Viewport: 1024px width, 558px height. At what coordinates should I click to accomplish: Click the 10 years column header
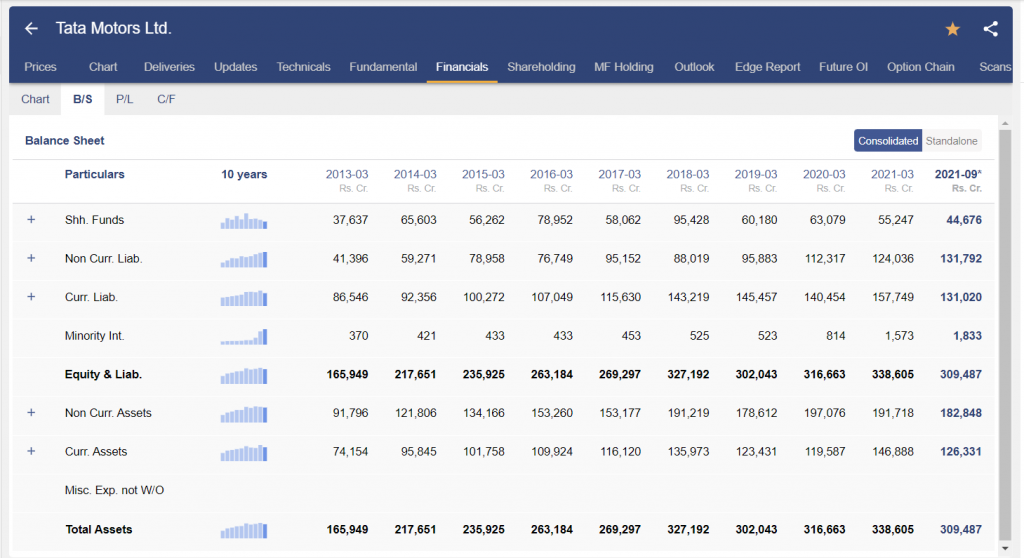pyautogui.click(x=244, y=174)
